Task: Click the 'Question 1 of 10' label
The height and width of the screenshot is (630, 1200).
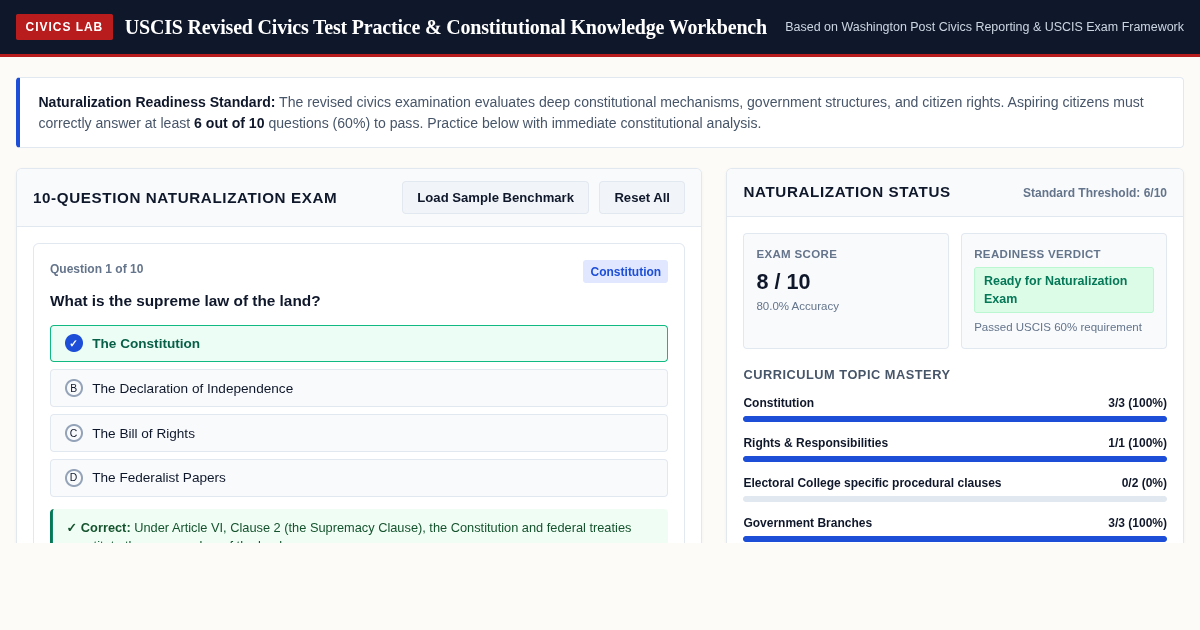Action: [96, 269]
